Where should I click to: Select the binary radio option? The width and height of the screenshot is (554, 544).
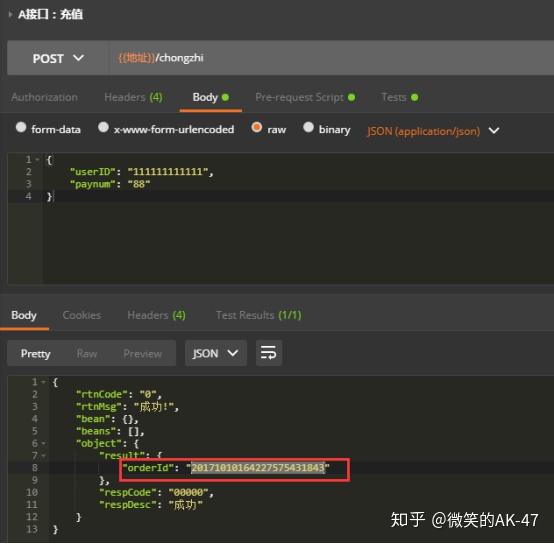pyautogui.click(x=308, y=127)
